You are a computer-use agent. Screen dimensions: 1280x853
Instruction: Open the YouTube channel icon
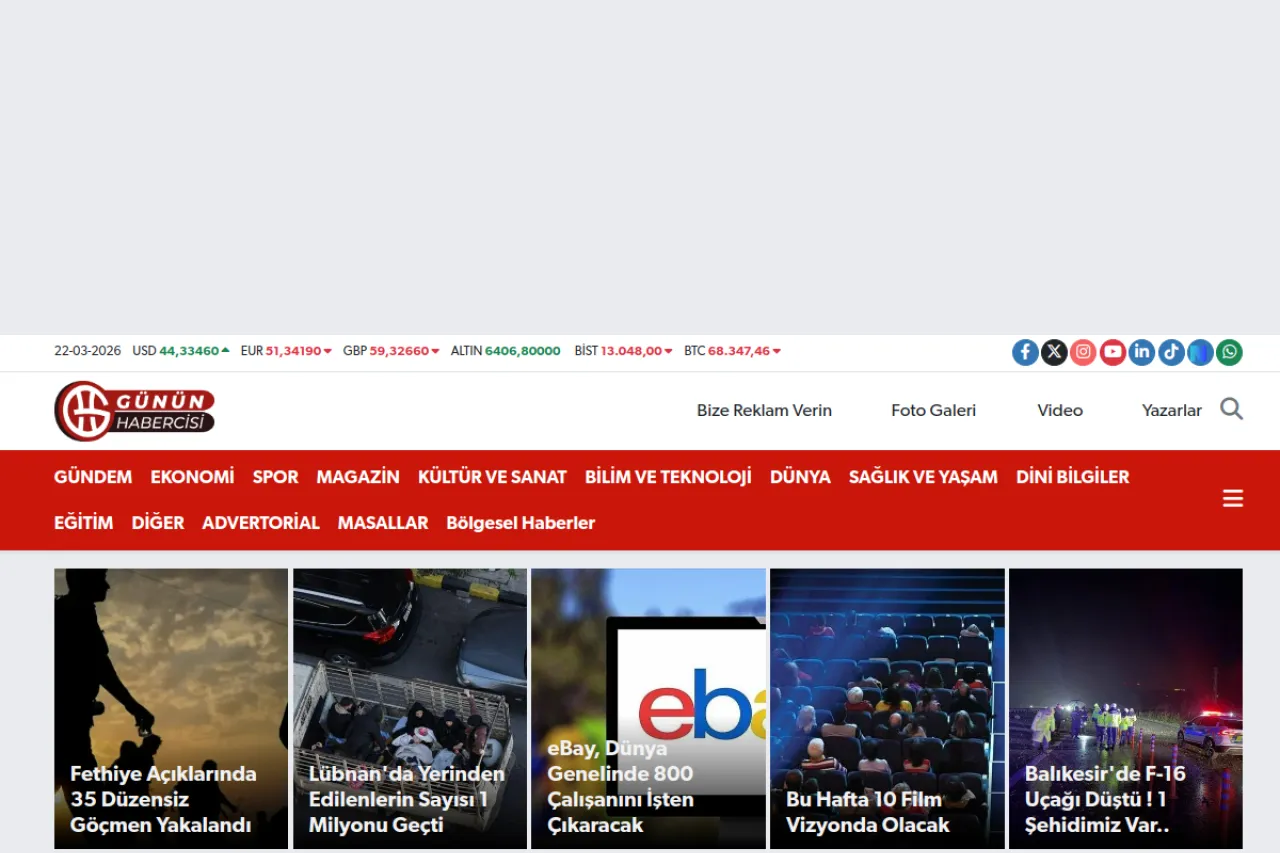point(1112,352)
